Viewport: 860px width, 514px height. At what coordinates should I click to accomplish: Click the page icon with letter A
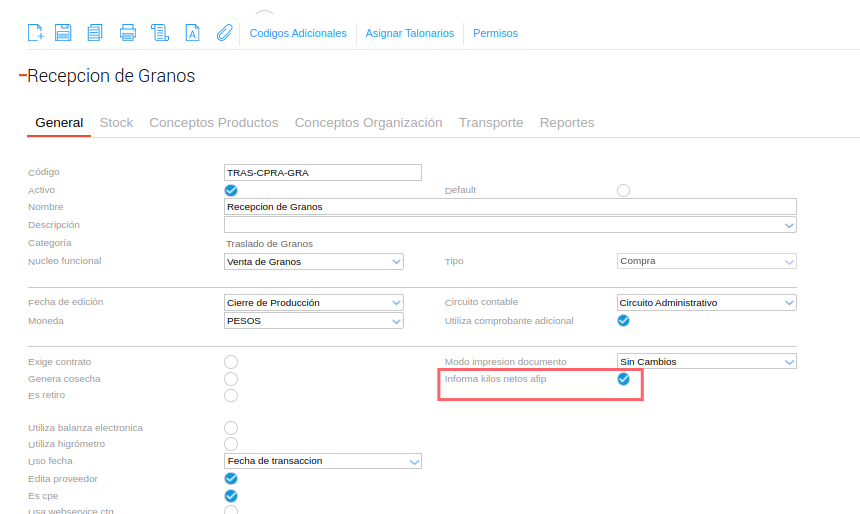[192, 33]
